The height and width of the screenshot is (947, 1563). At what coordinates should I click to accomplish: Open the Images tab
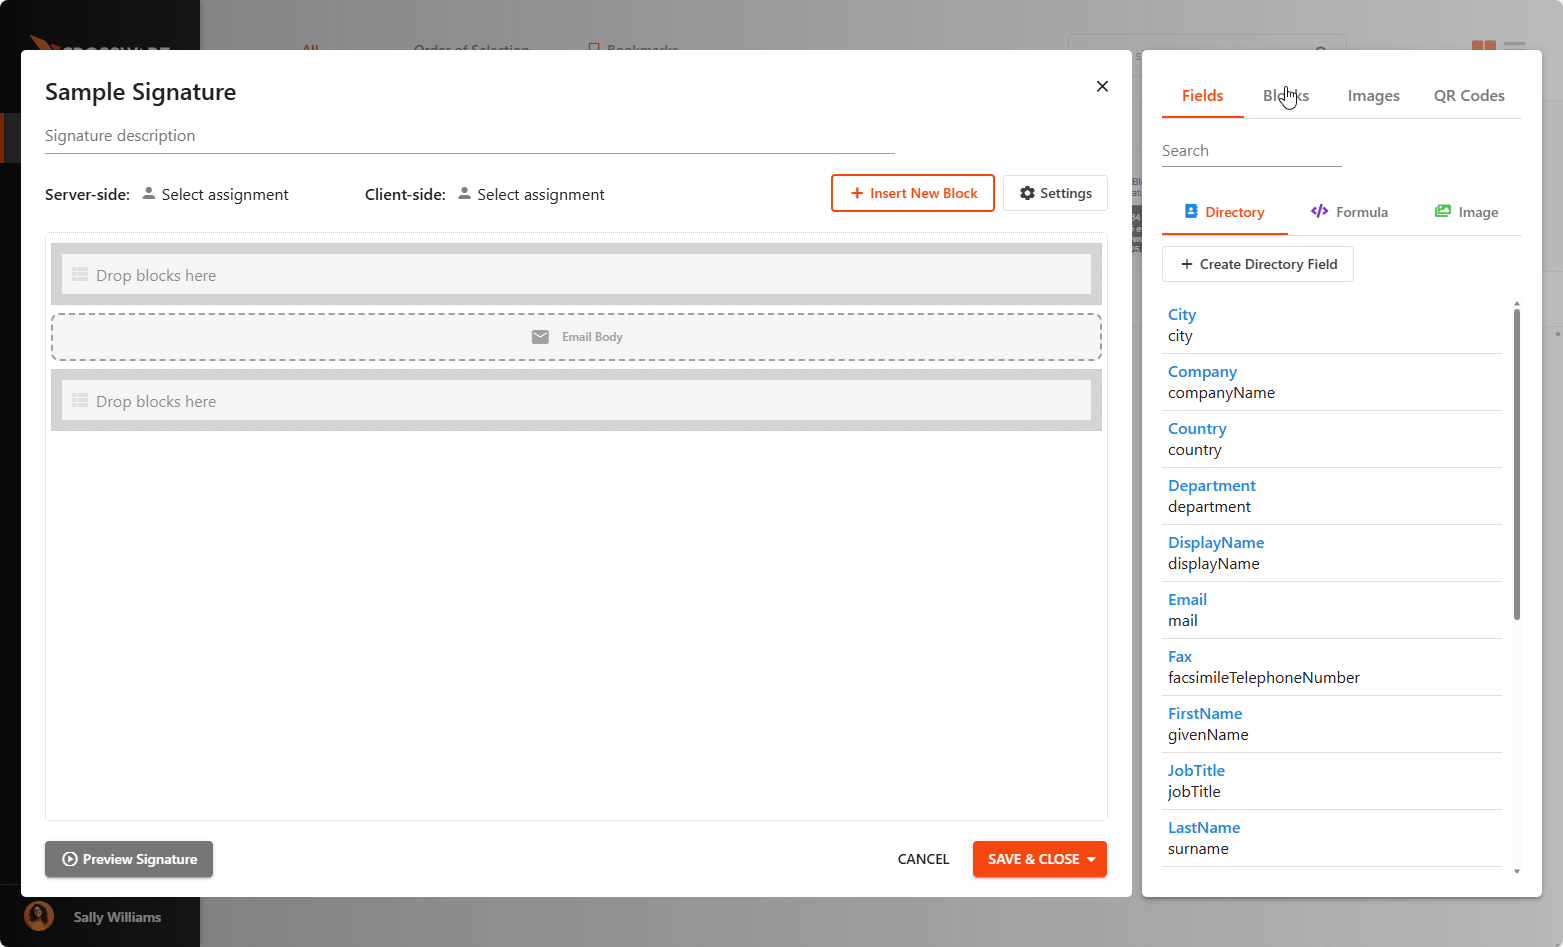[1373, 96]
